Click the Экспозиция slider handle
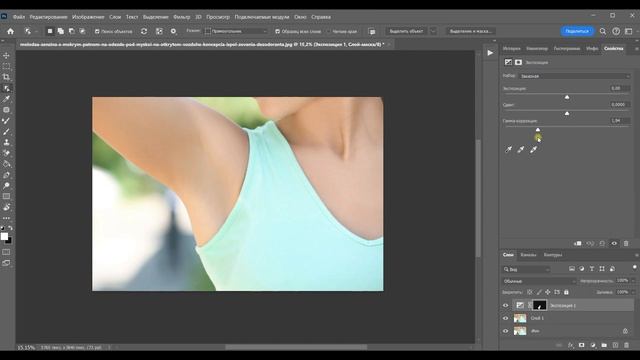This screenshot has width=640, height=360. pyautogui.click(x=567, y=97)
